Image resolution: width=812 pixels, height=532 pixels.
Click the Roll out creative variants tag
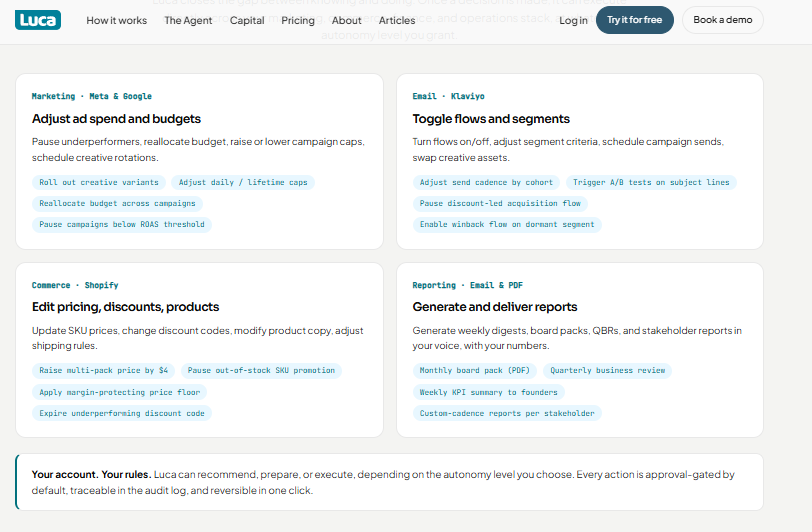[99, 182]
